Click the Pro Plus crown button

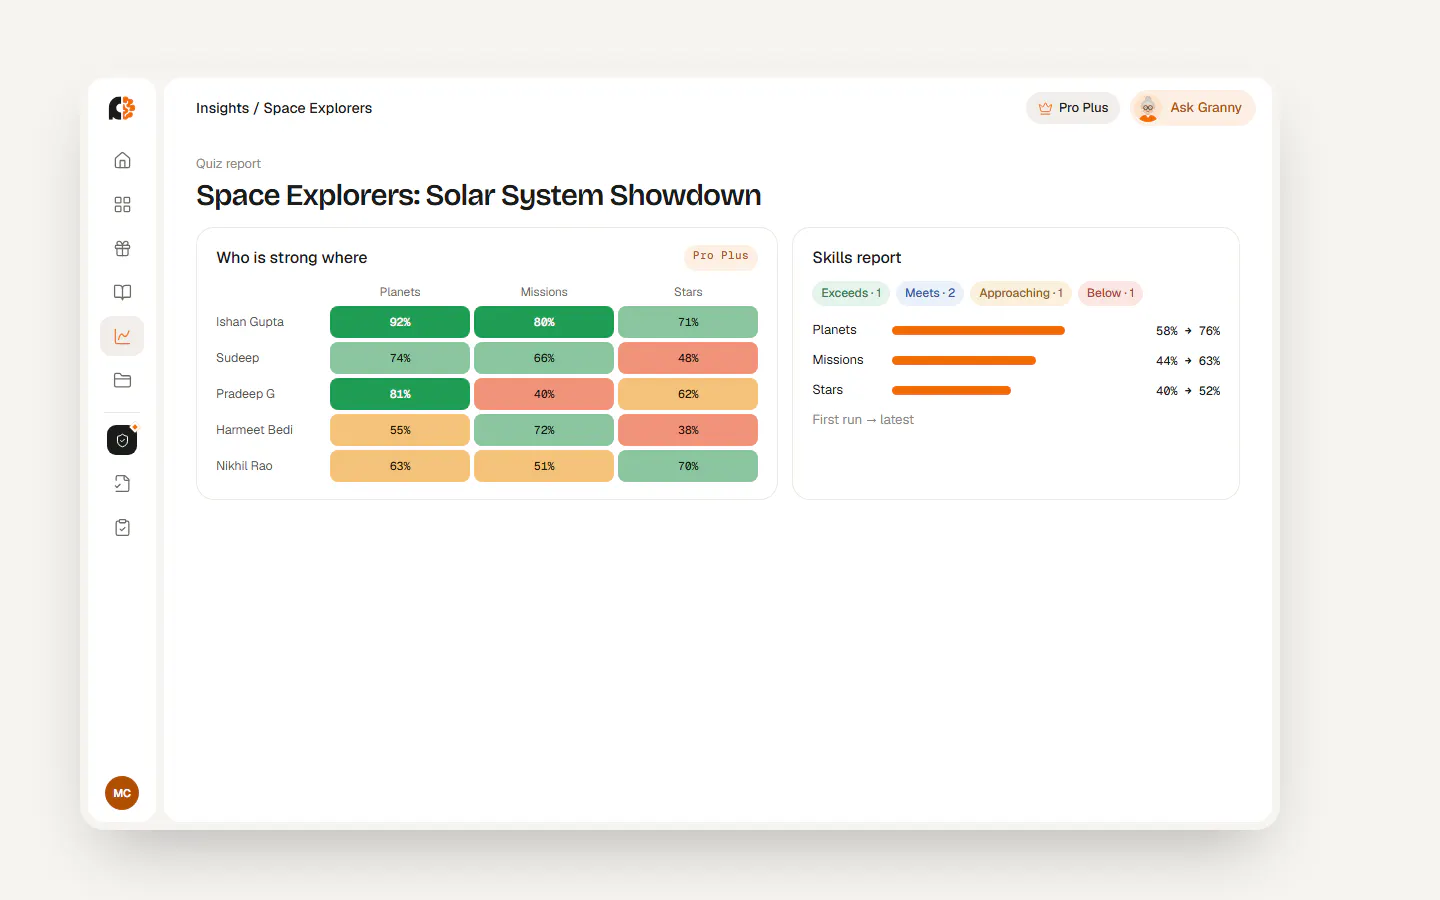[x=1073, y=108]
